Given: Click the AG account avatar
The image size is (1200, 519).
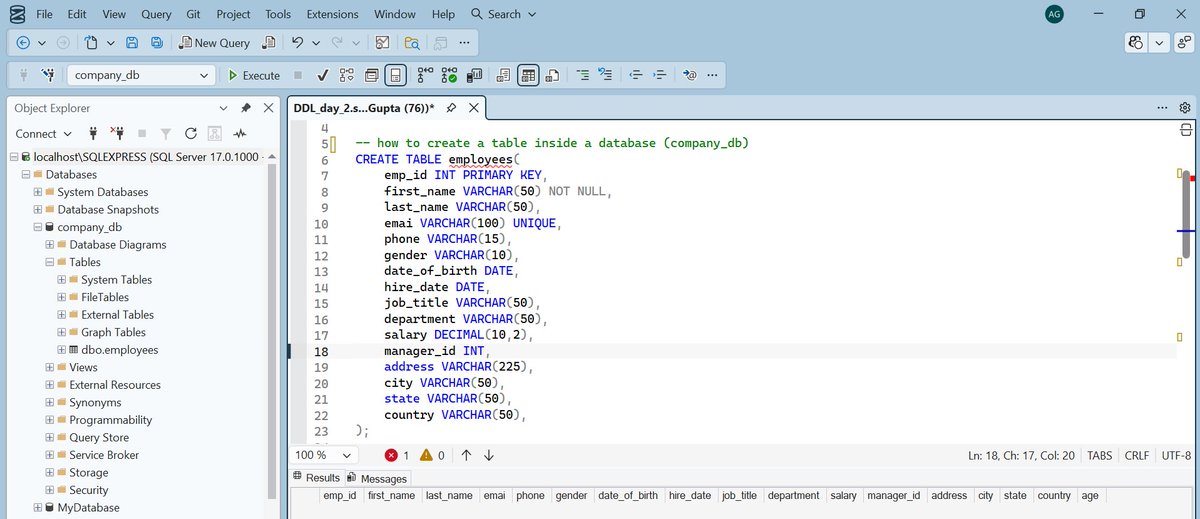Looking at the screenshot, I should pos(1054,14).
